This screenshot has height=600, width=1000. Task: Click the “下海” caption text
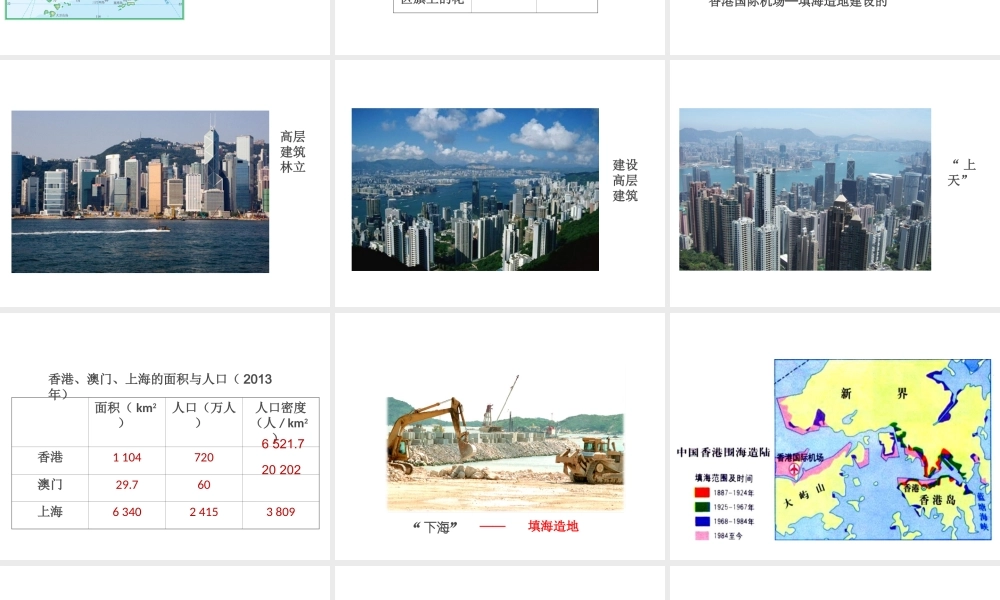pyautogui.click(x=436, y=527)
